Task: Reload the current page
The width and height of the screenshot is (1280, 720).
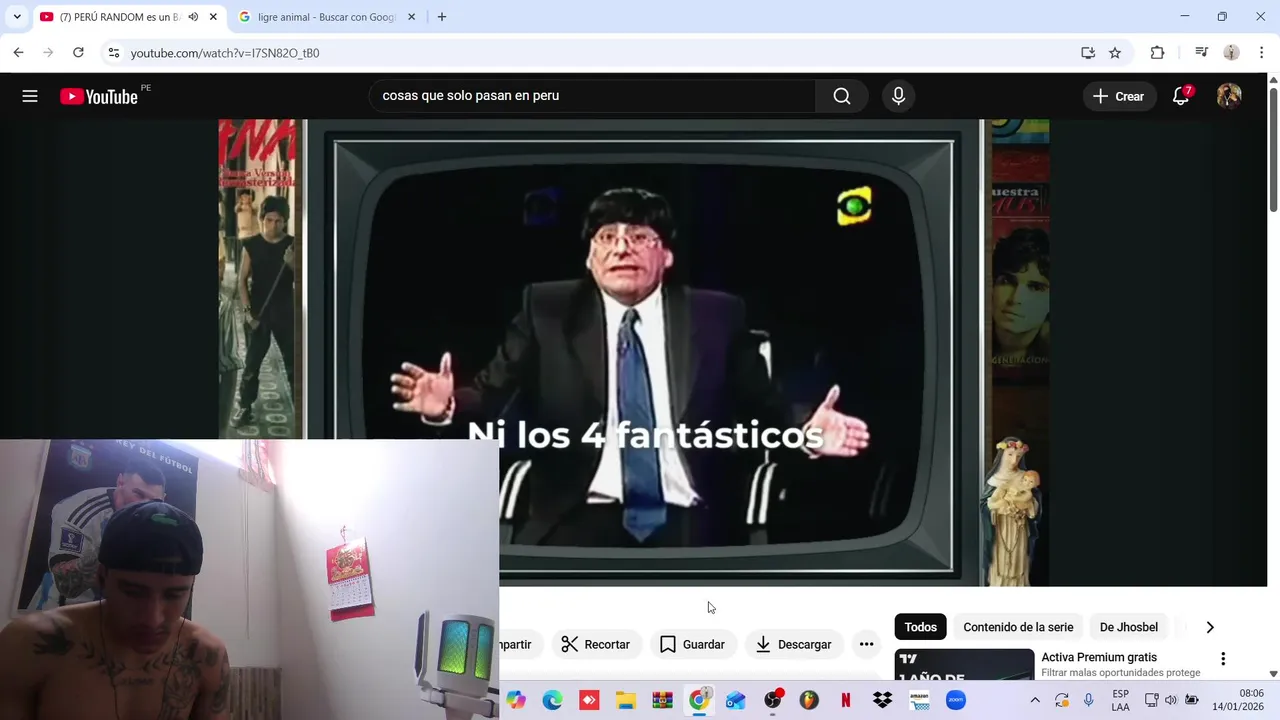Action: click(78, 53)
